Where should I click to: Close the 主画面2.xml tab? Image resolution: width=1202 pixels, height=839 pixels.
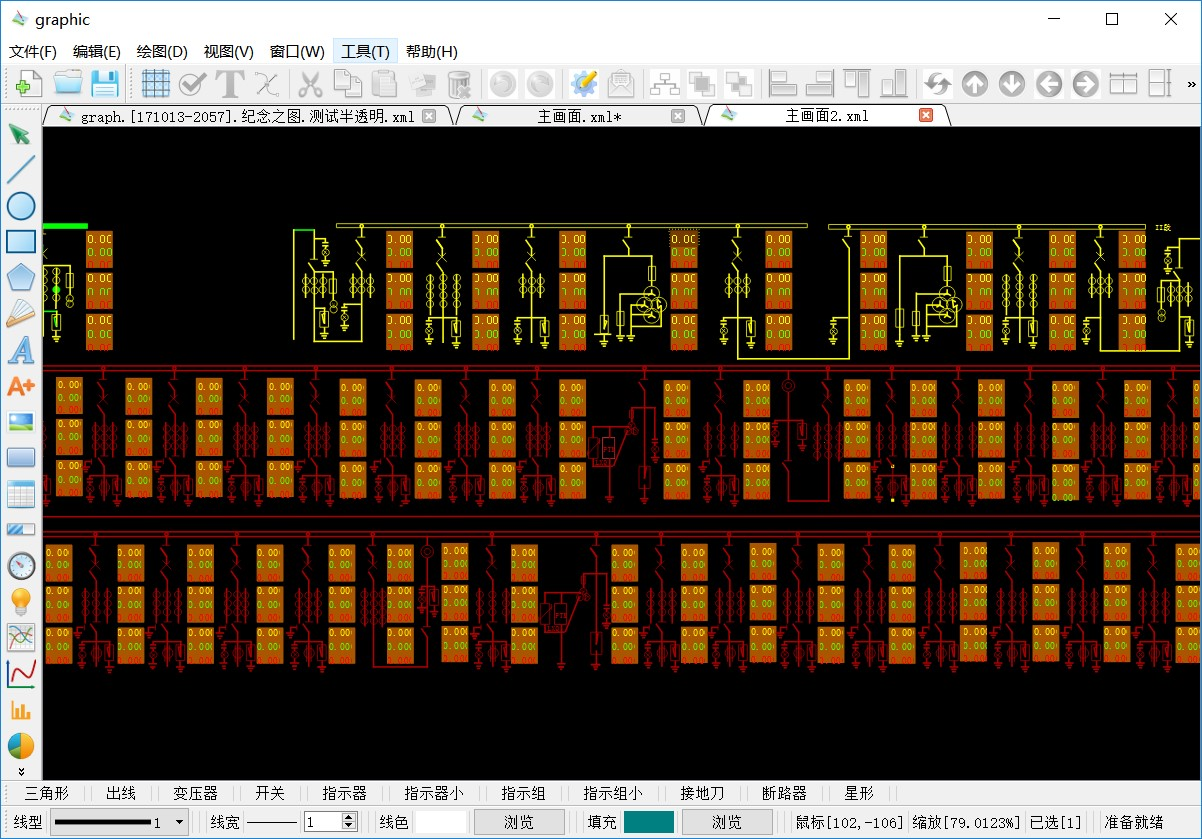point(926,116)
